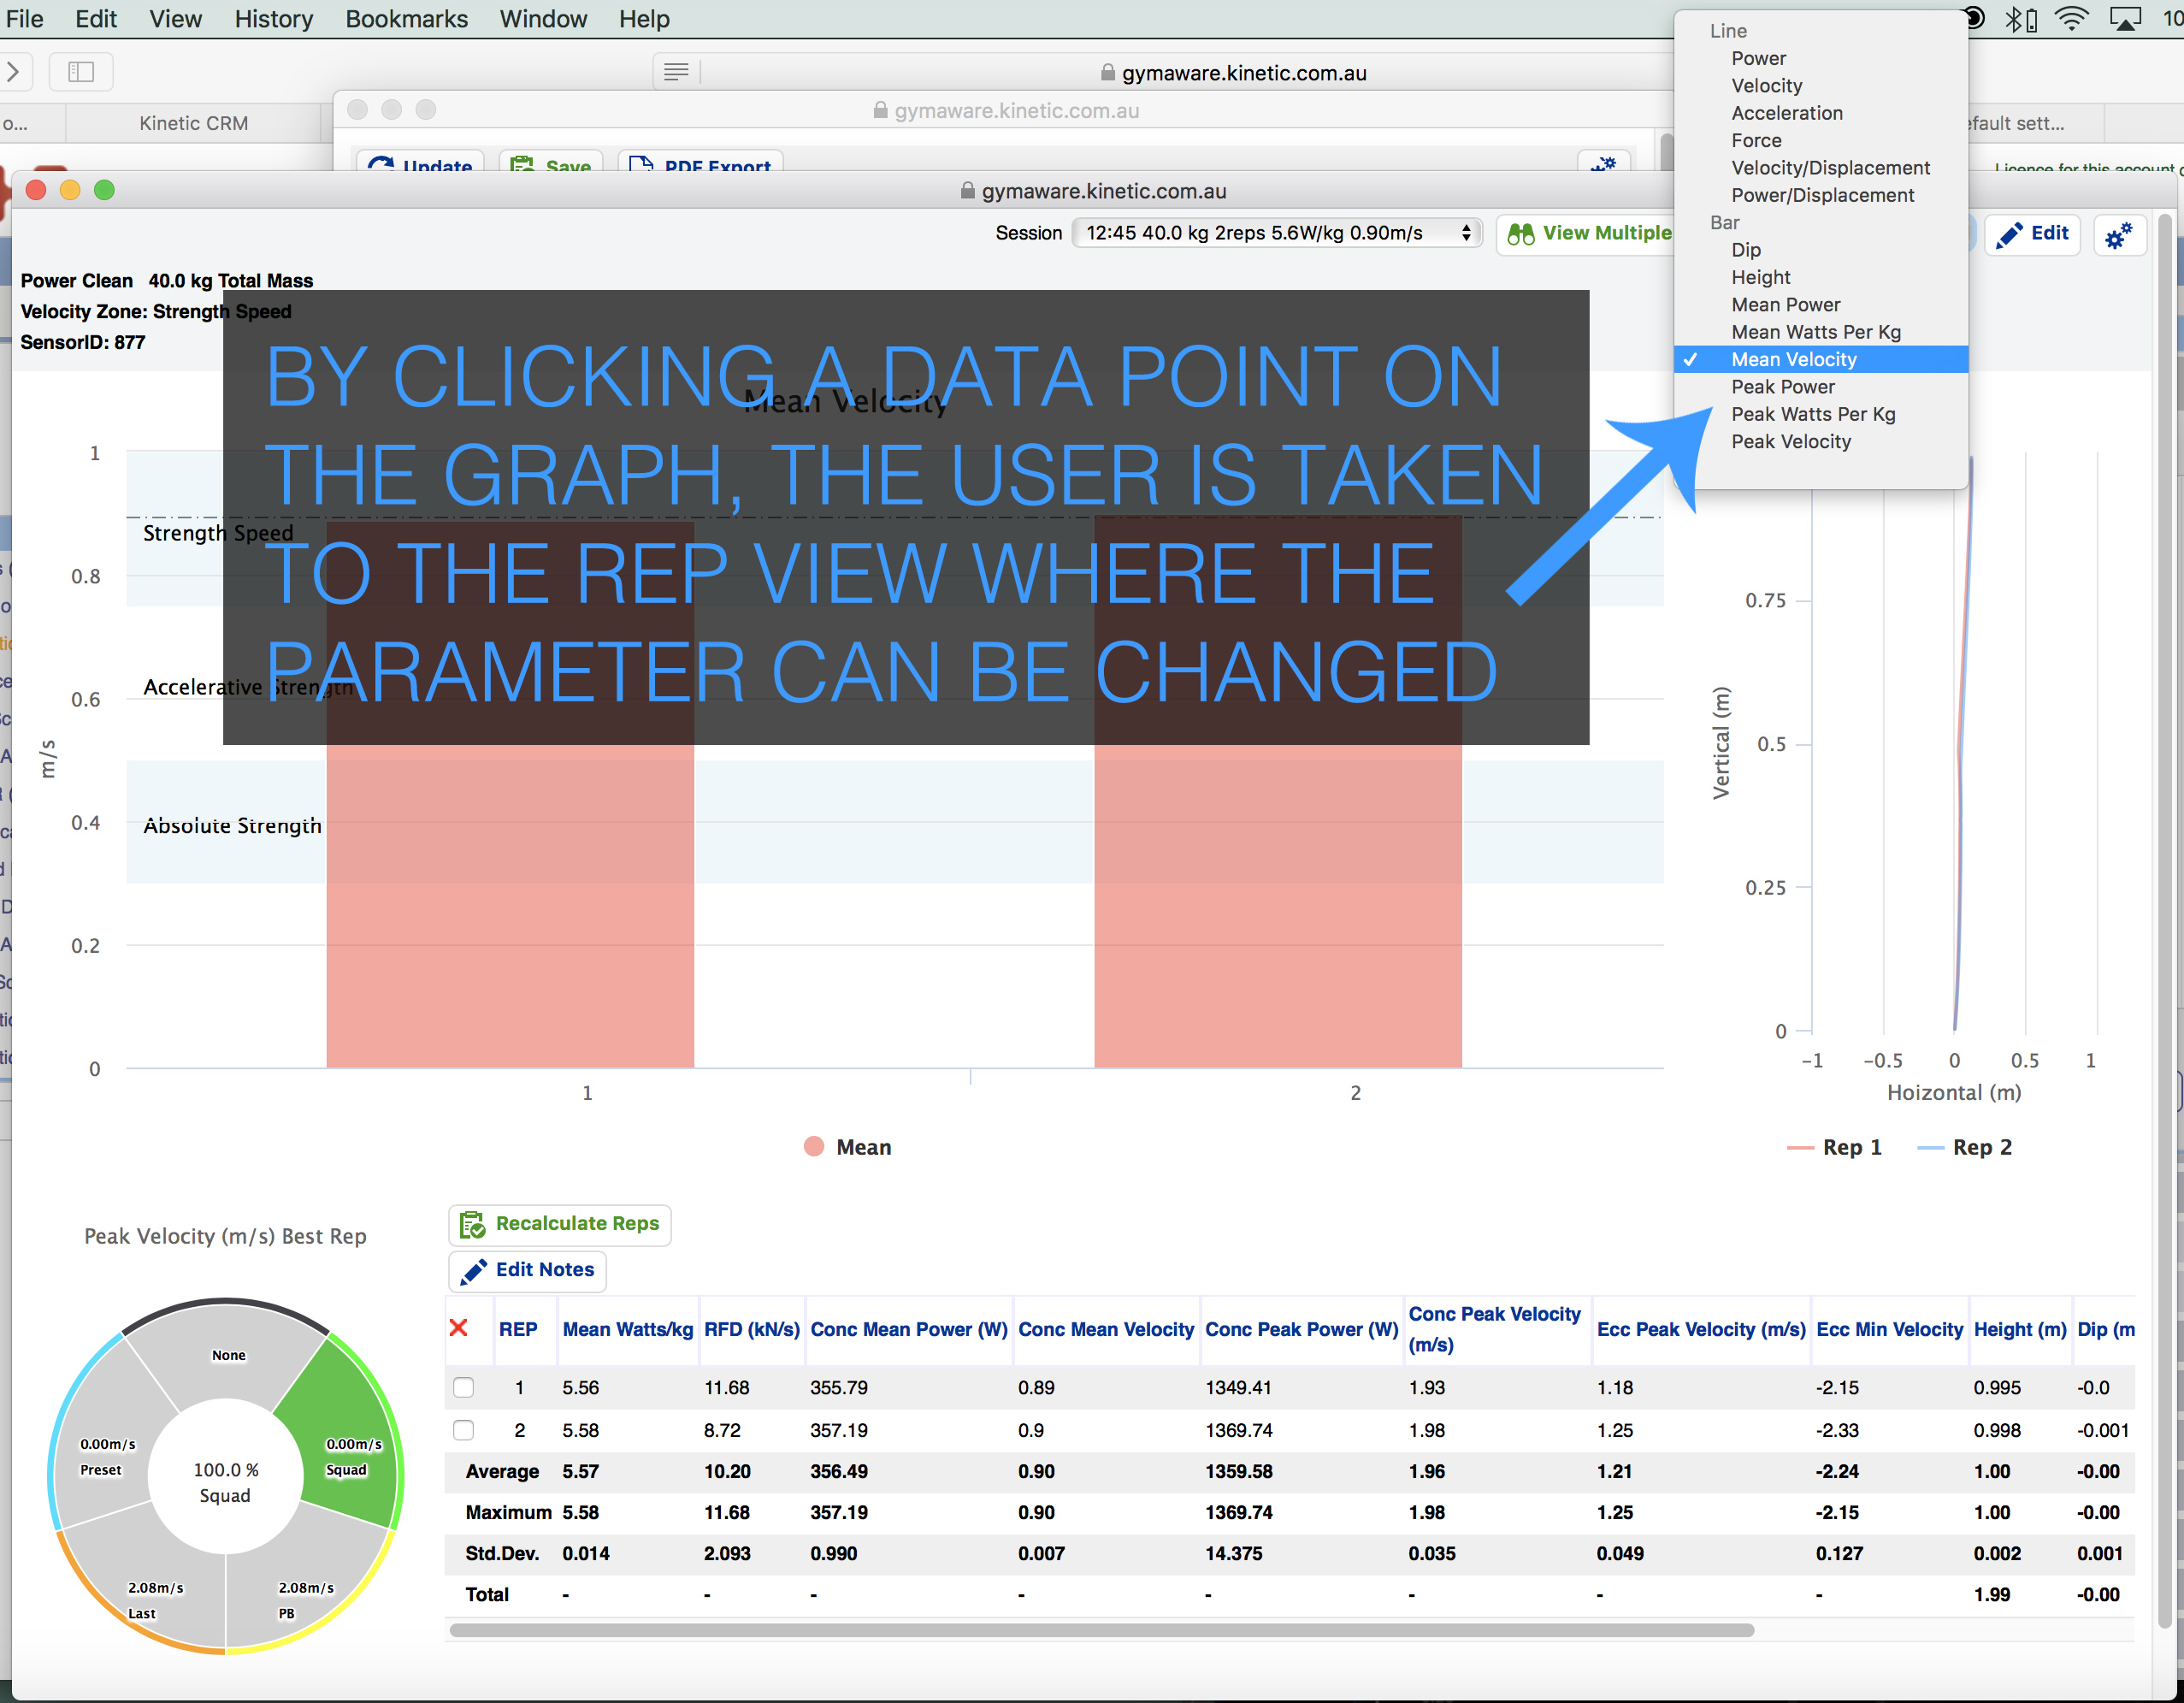Sort by REP column header
The height and width of the screenshot is (1703, 2184).
[518, 1329]
